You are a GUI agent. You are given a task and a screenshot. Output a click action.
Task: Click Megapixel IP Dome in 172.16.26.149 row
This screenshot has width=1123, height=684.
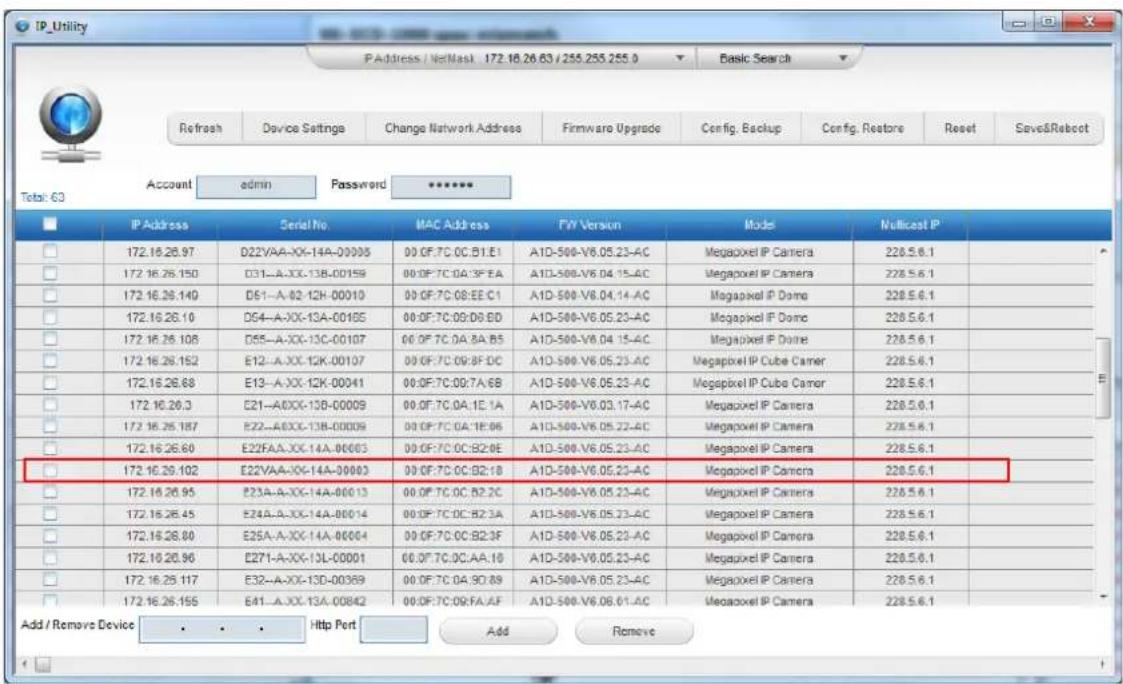pyautogui.click(x=758, y=296)
